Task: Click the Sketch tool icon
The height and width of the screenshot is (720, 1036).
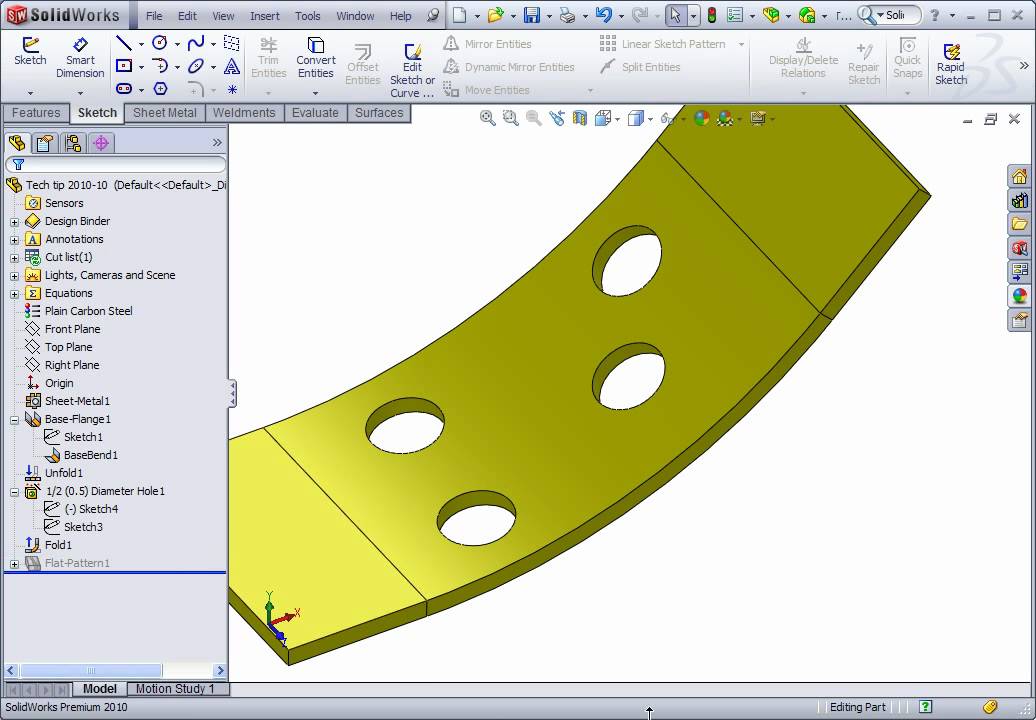Action: click(x=30, y=52)
